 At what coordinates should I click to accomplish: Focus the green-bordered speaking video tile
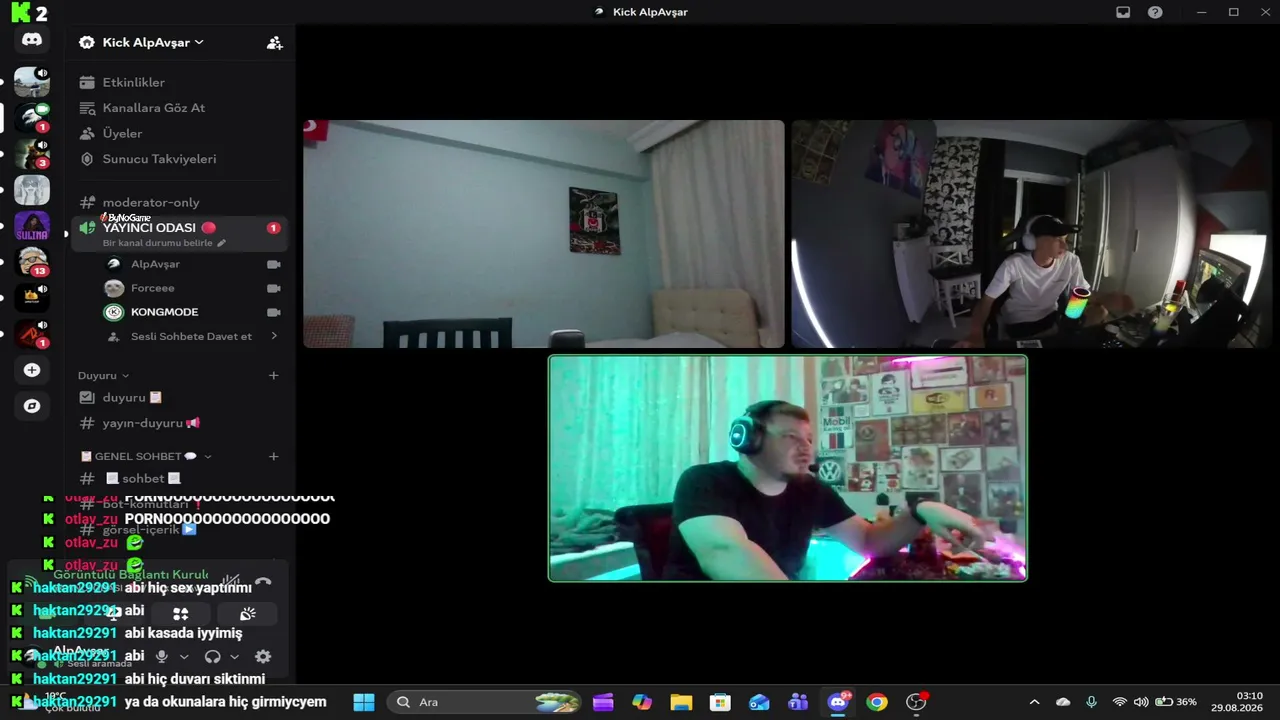pyautogui.click(x=788, y=468)
